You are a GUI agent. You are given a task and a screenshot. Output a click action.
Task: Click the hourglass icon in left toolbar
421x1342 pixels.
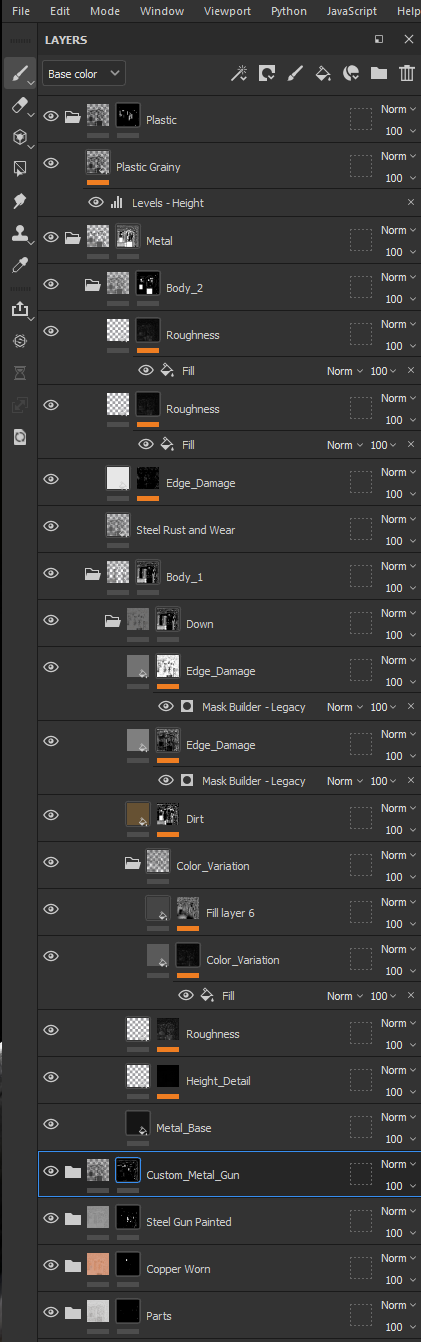click(18, 373)
